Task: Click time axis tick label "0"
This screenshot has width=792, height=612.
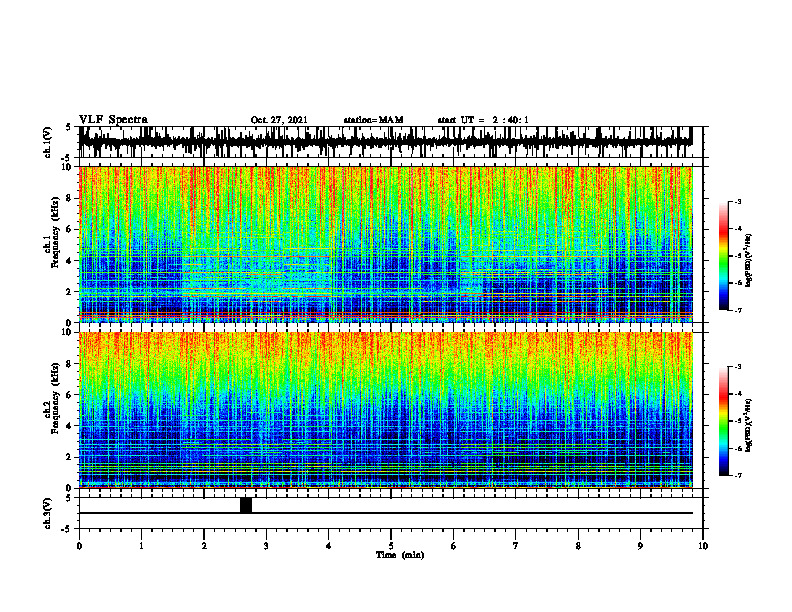Action: pos(79,546)
